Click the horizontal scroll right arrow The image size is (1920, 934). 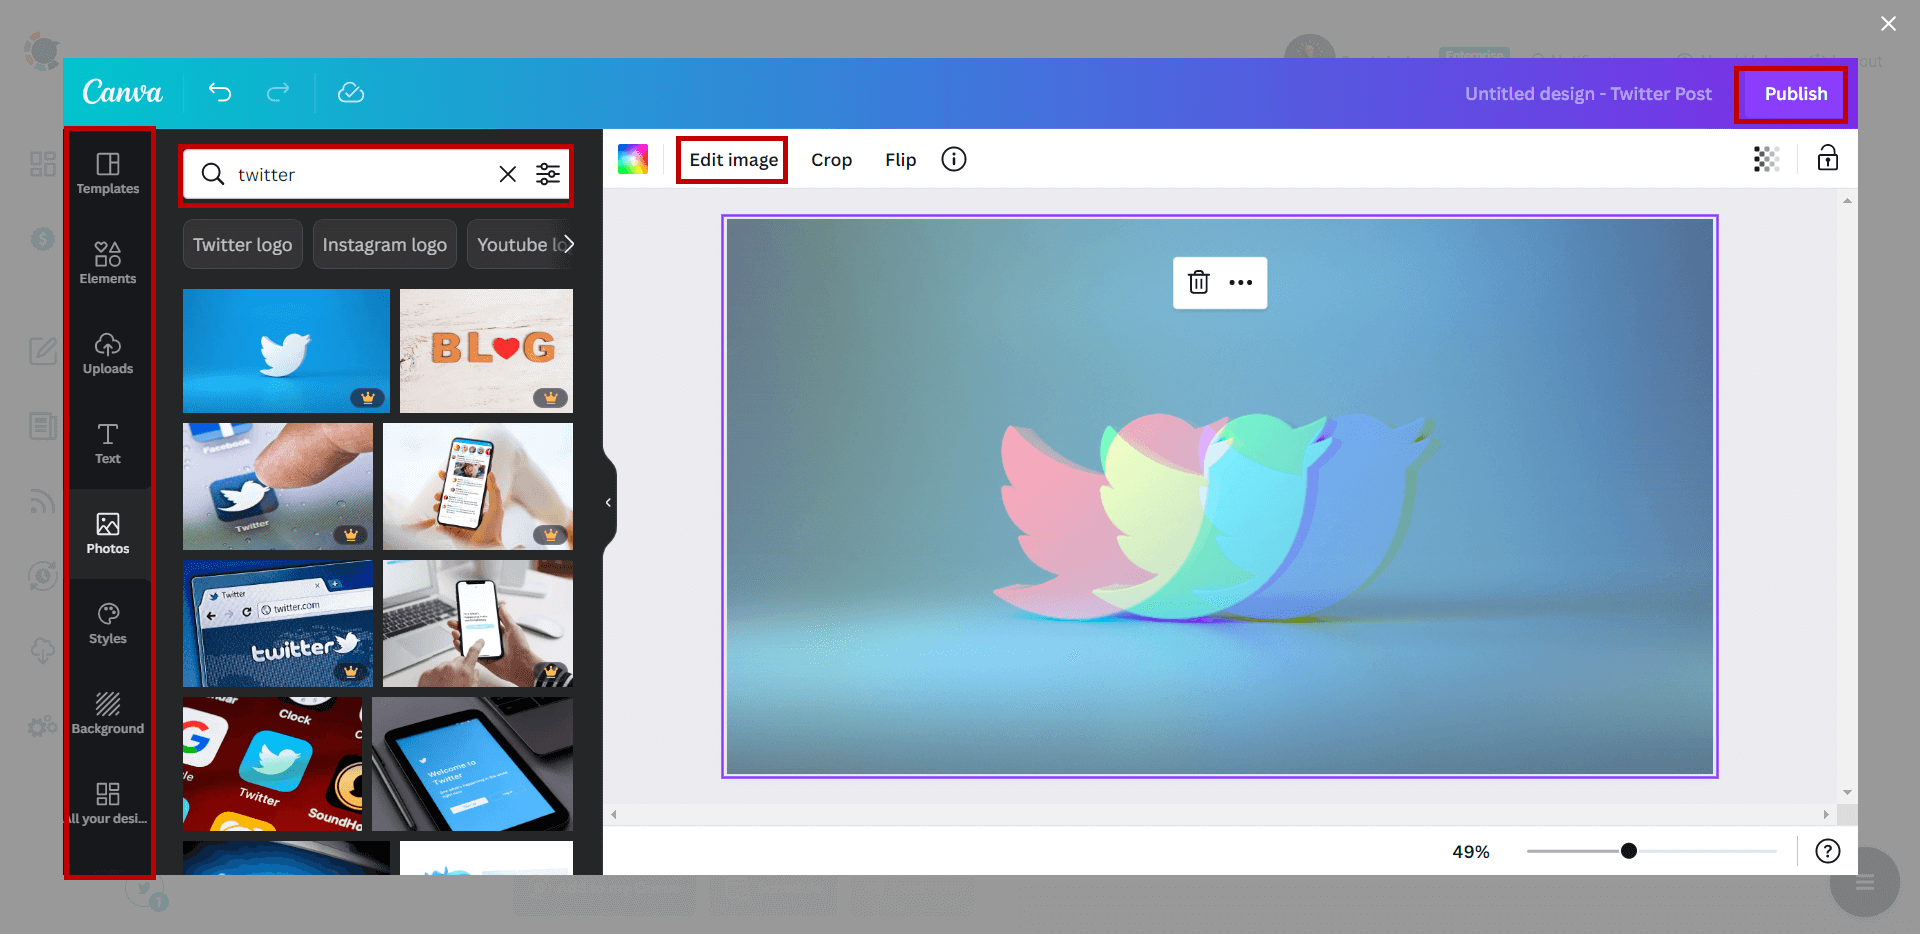(x=1826, y=815)
